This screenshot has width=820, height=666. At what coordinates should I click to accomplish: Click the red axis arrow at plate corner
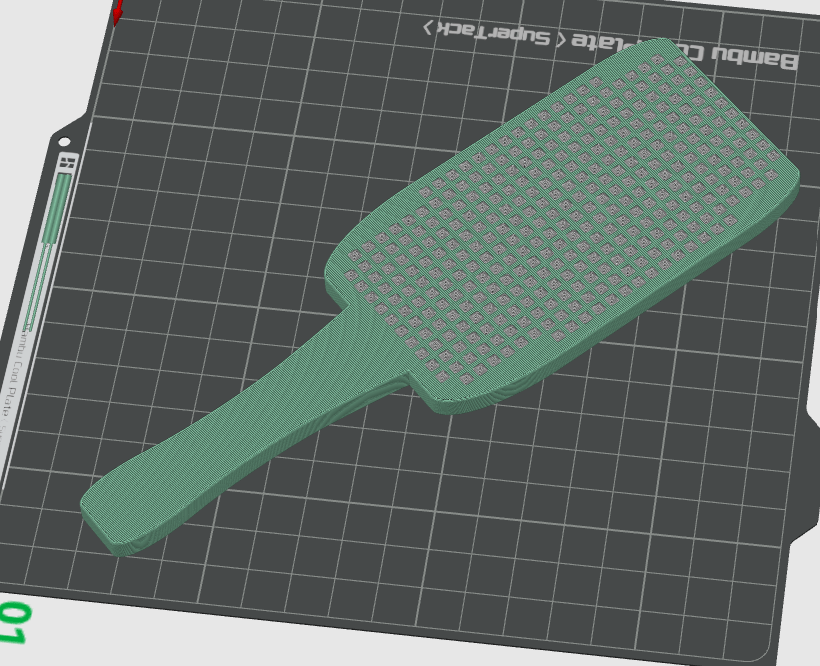[118, 12]
